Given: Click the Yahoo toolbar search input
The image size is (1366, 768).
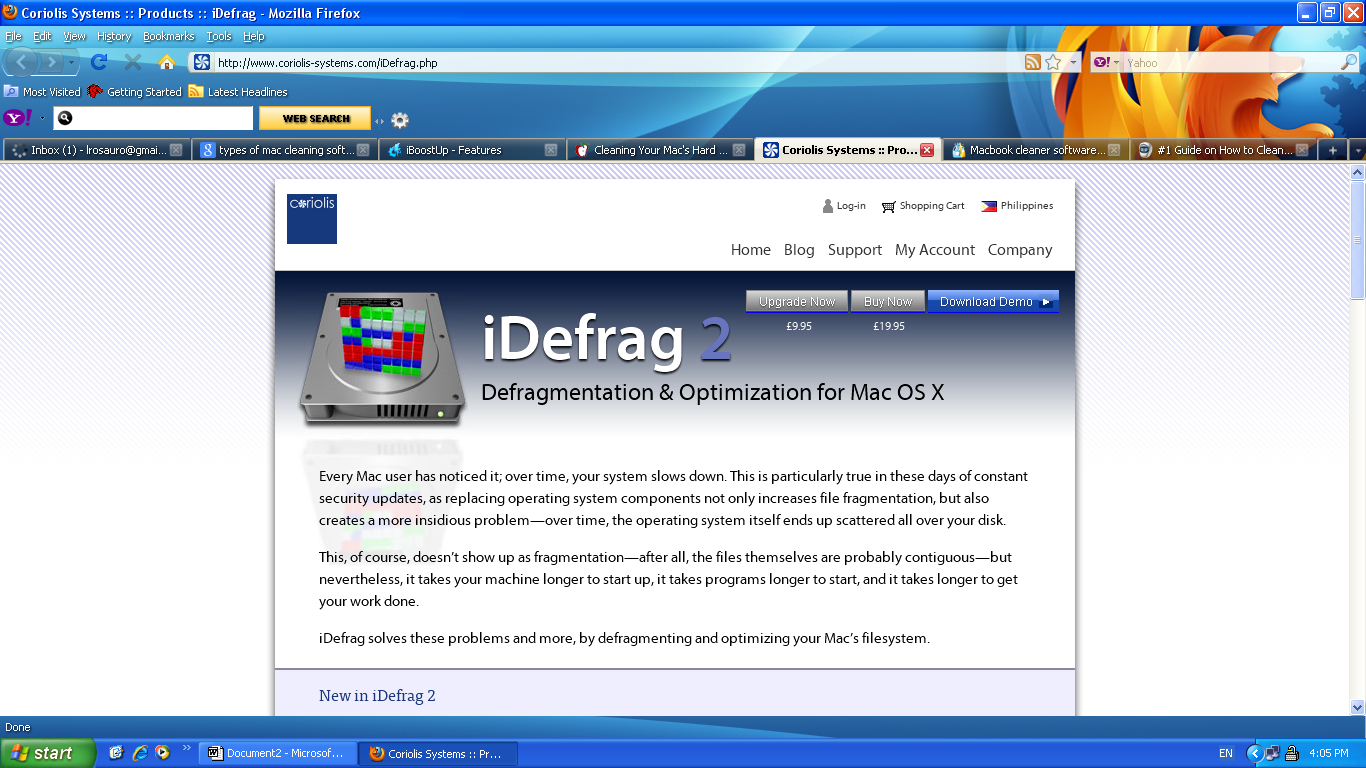Looking at the screenshot, I should tap(153, 119).
